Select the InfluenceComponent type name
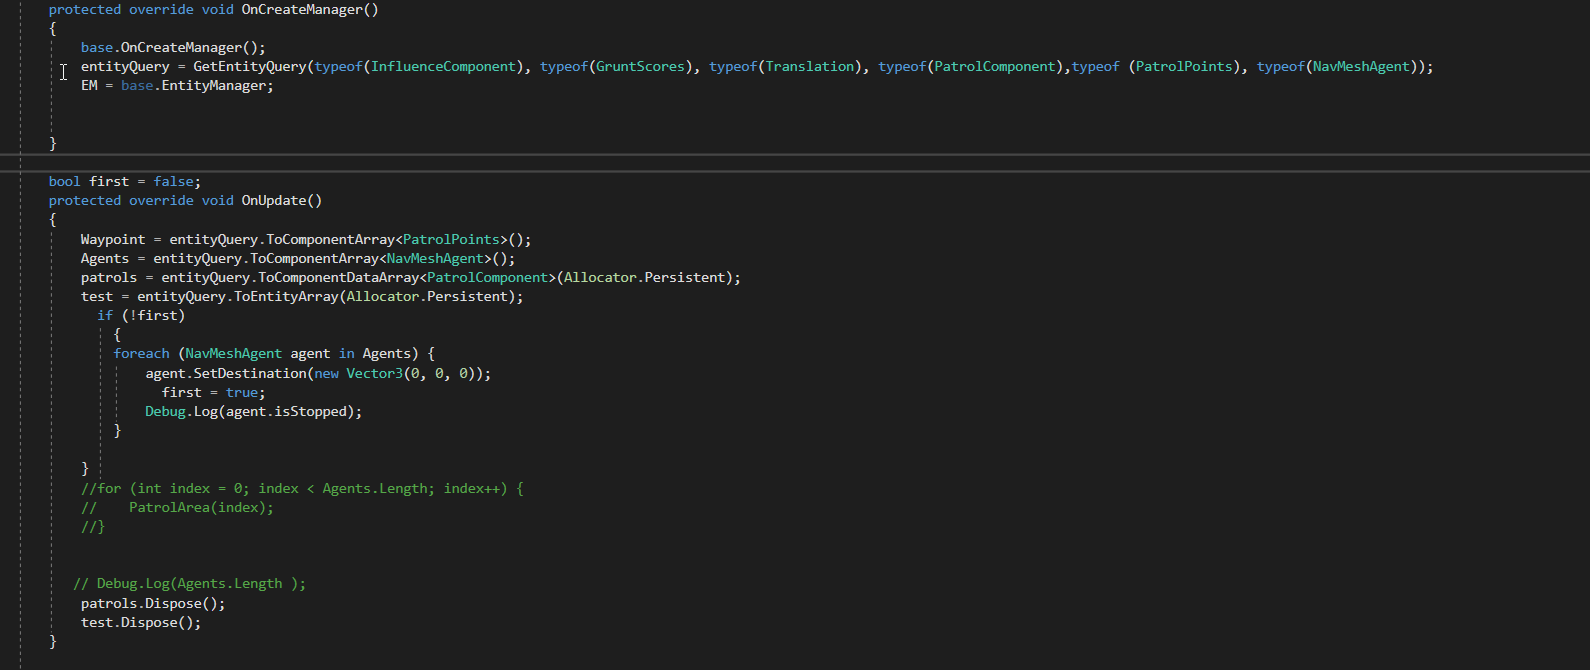The width and height of the screenshot is (1590, 670). pos(443,66)
